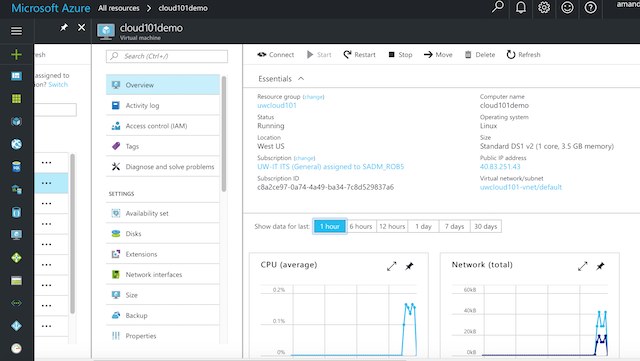Show data for last 1 day
The image size is (640, 361).
click(x=423, y=226)
